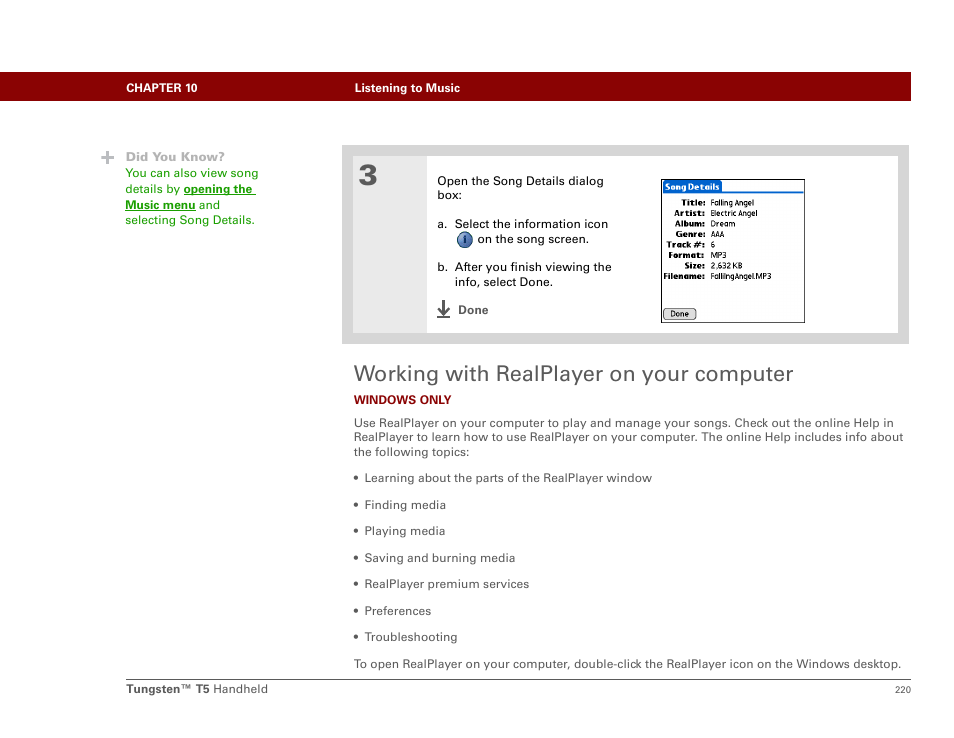Click 'Filename: FallingAngel.MP3' row
The width and height of the screenshot is (954, 738).
coord(717,276)
